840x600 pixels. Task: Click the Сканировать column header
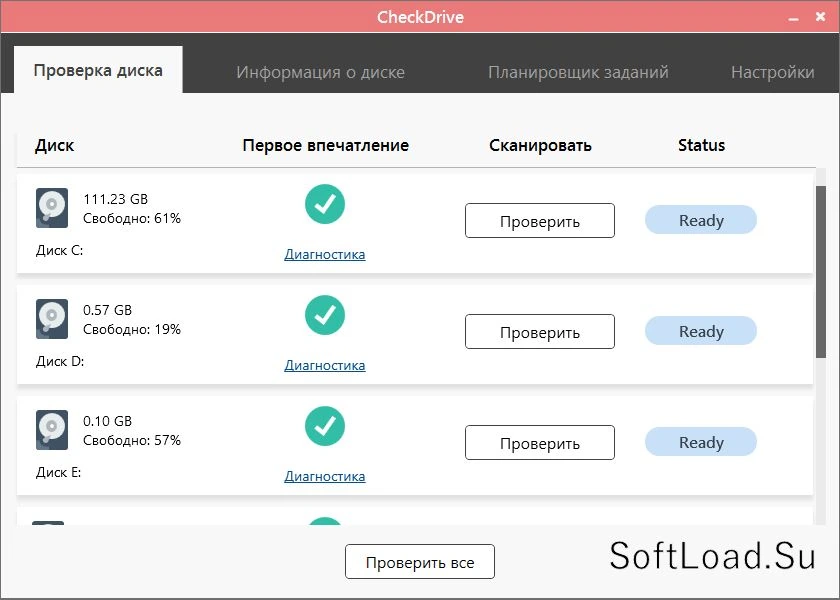[x=540, y=145]
